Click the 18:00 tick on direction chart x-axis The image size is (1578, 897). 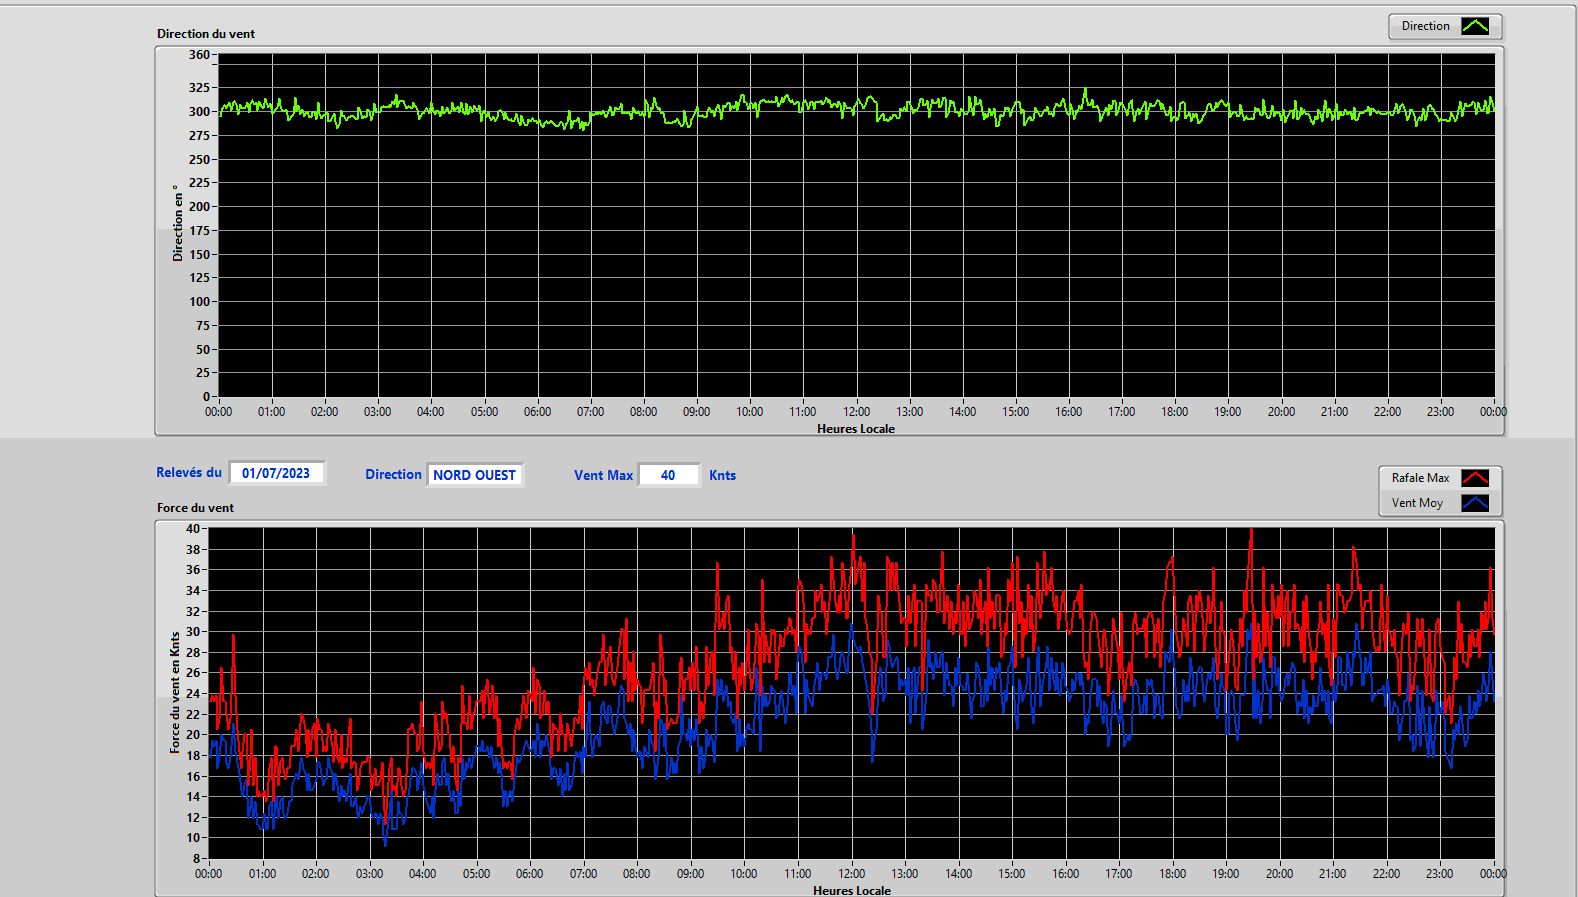(1175, 412)
